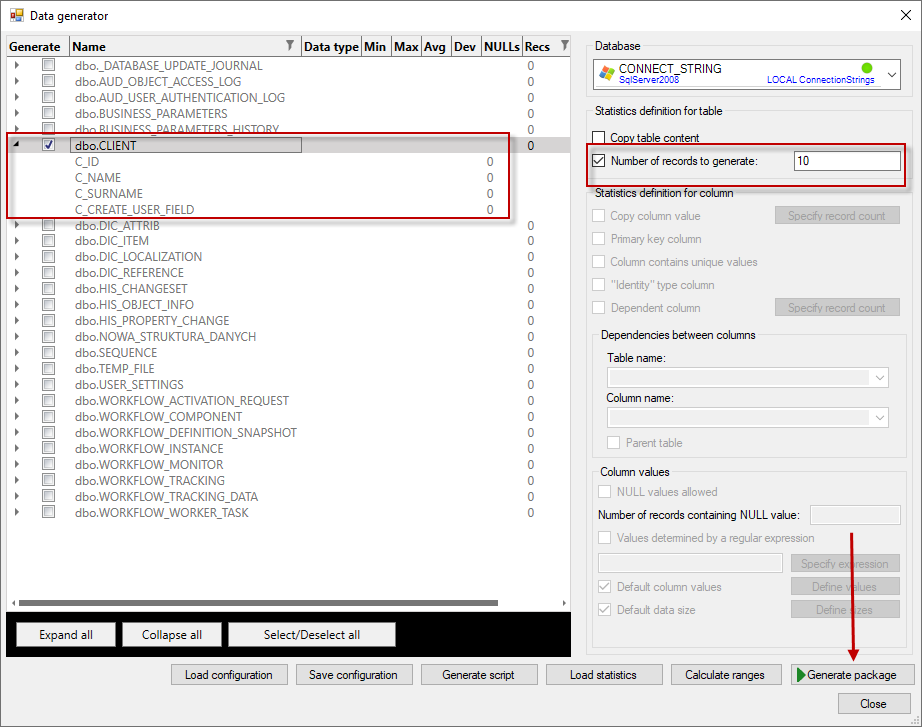
Task: Click the horizontal scrollbar of the table list
Action: [258, 603]
